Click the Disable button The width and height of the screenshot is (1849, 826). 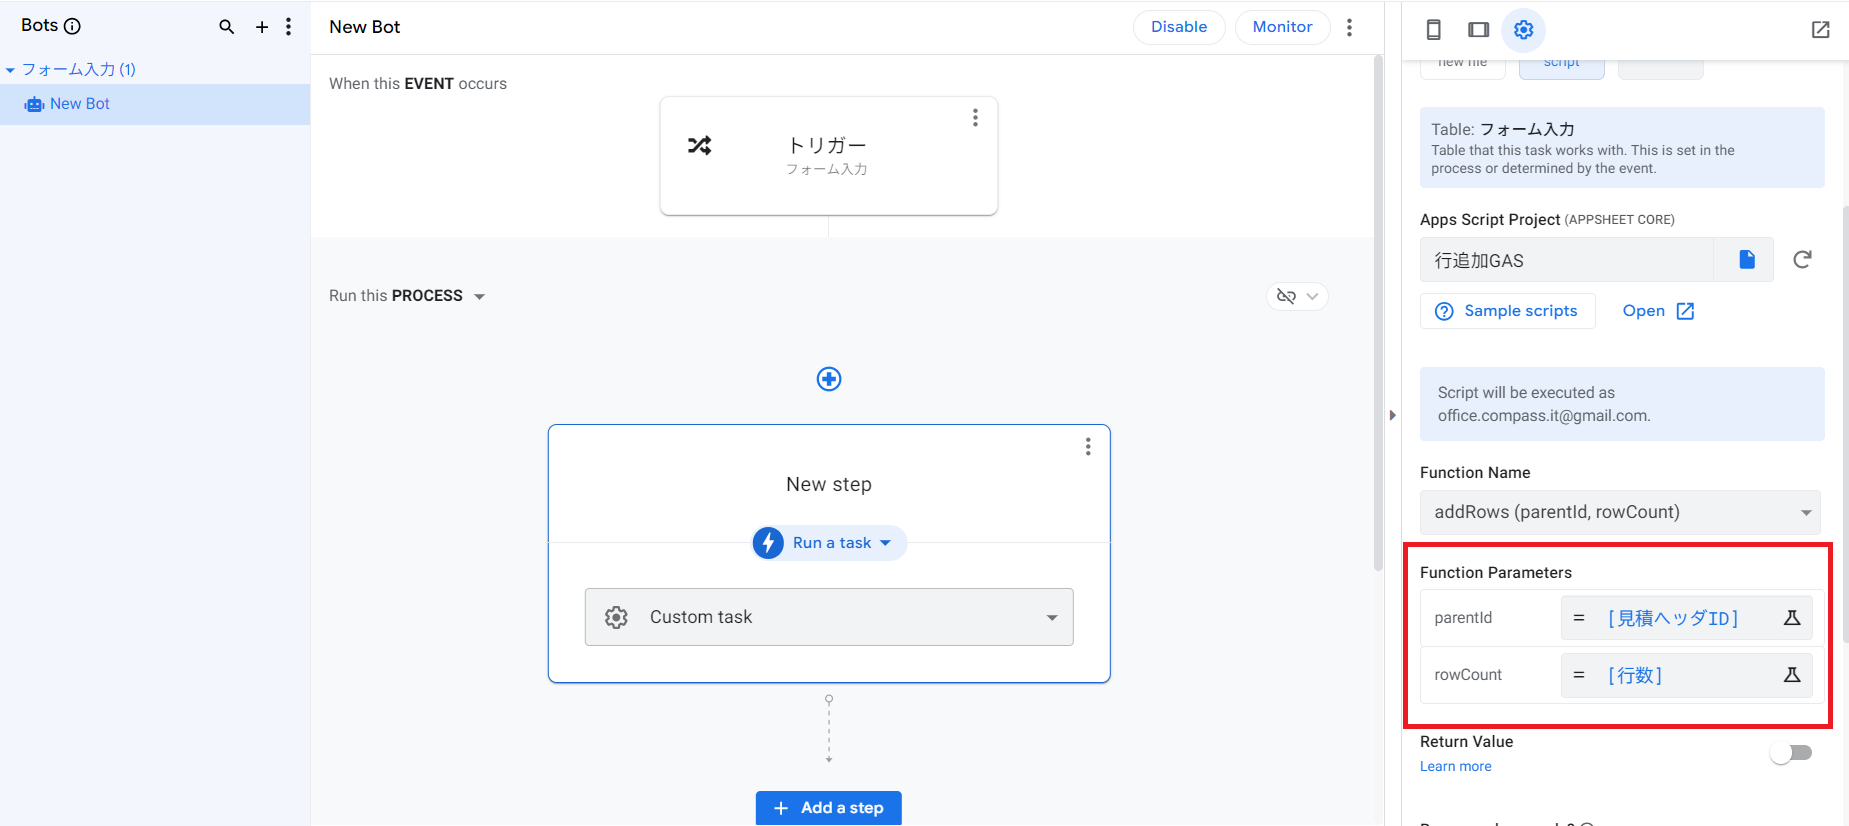click(x=1178, y=27)
